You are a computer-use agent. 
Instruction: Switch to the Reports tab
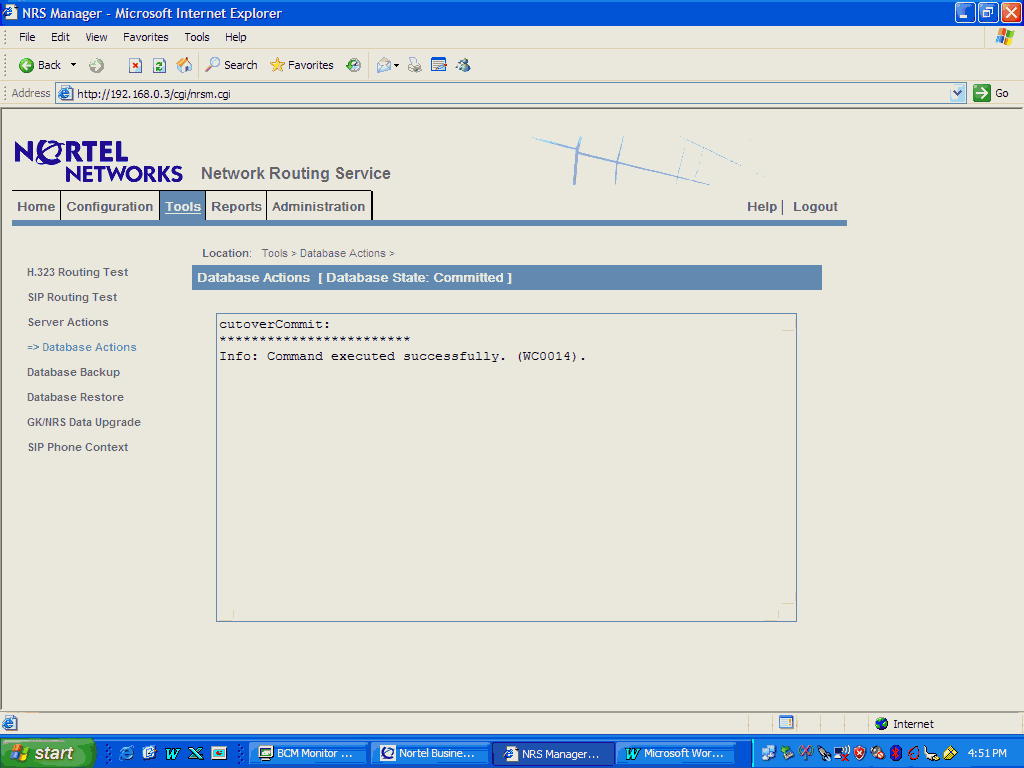point(236,206)
